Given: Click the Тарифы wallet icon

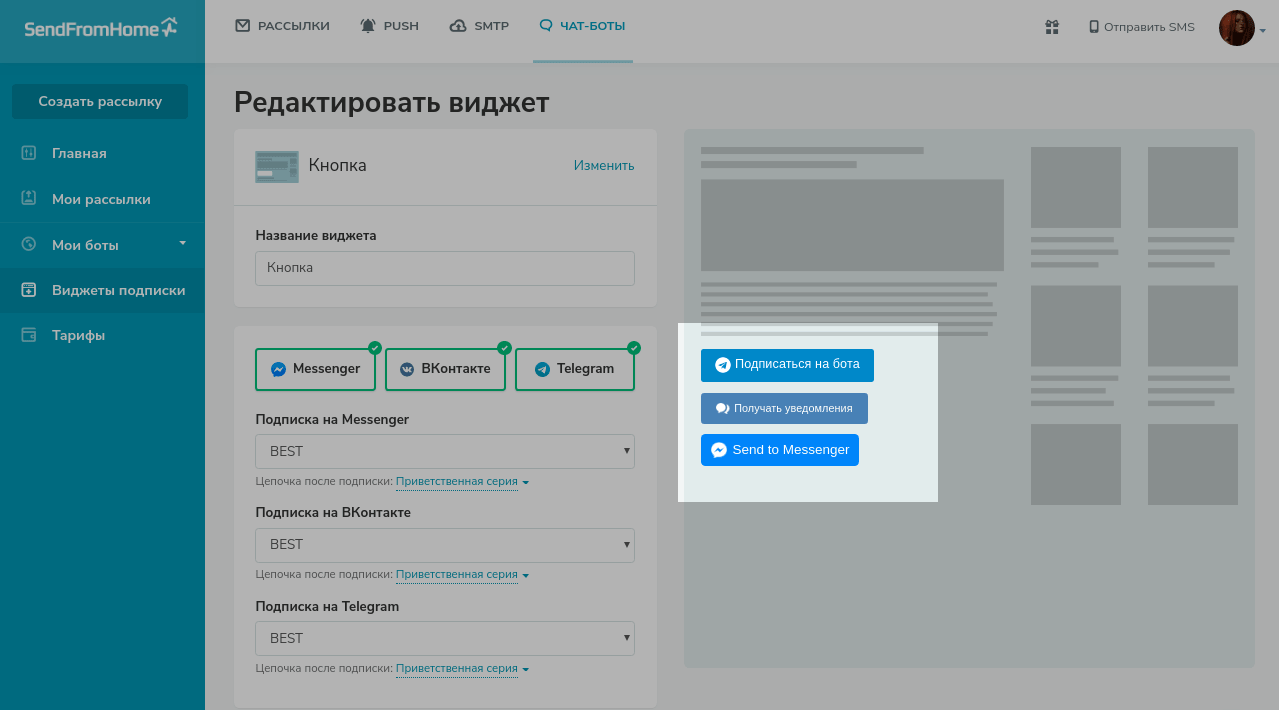Looking at the screenshot, I should pos(29,335).
